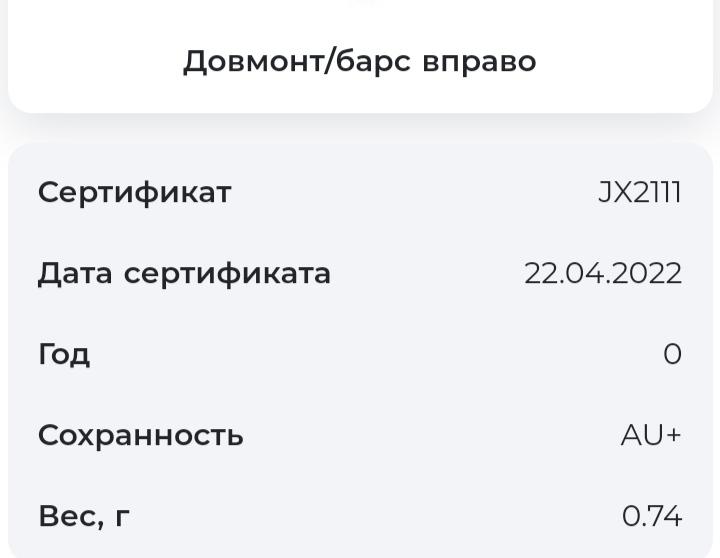Select the year value 0
Viewport: 720px width, 558px height.
point(672,354)
